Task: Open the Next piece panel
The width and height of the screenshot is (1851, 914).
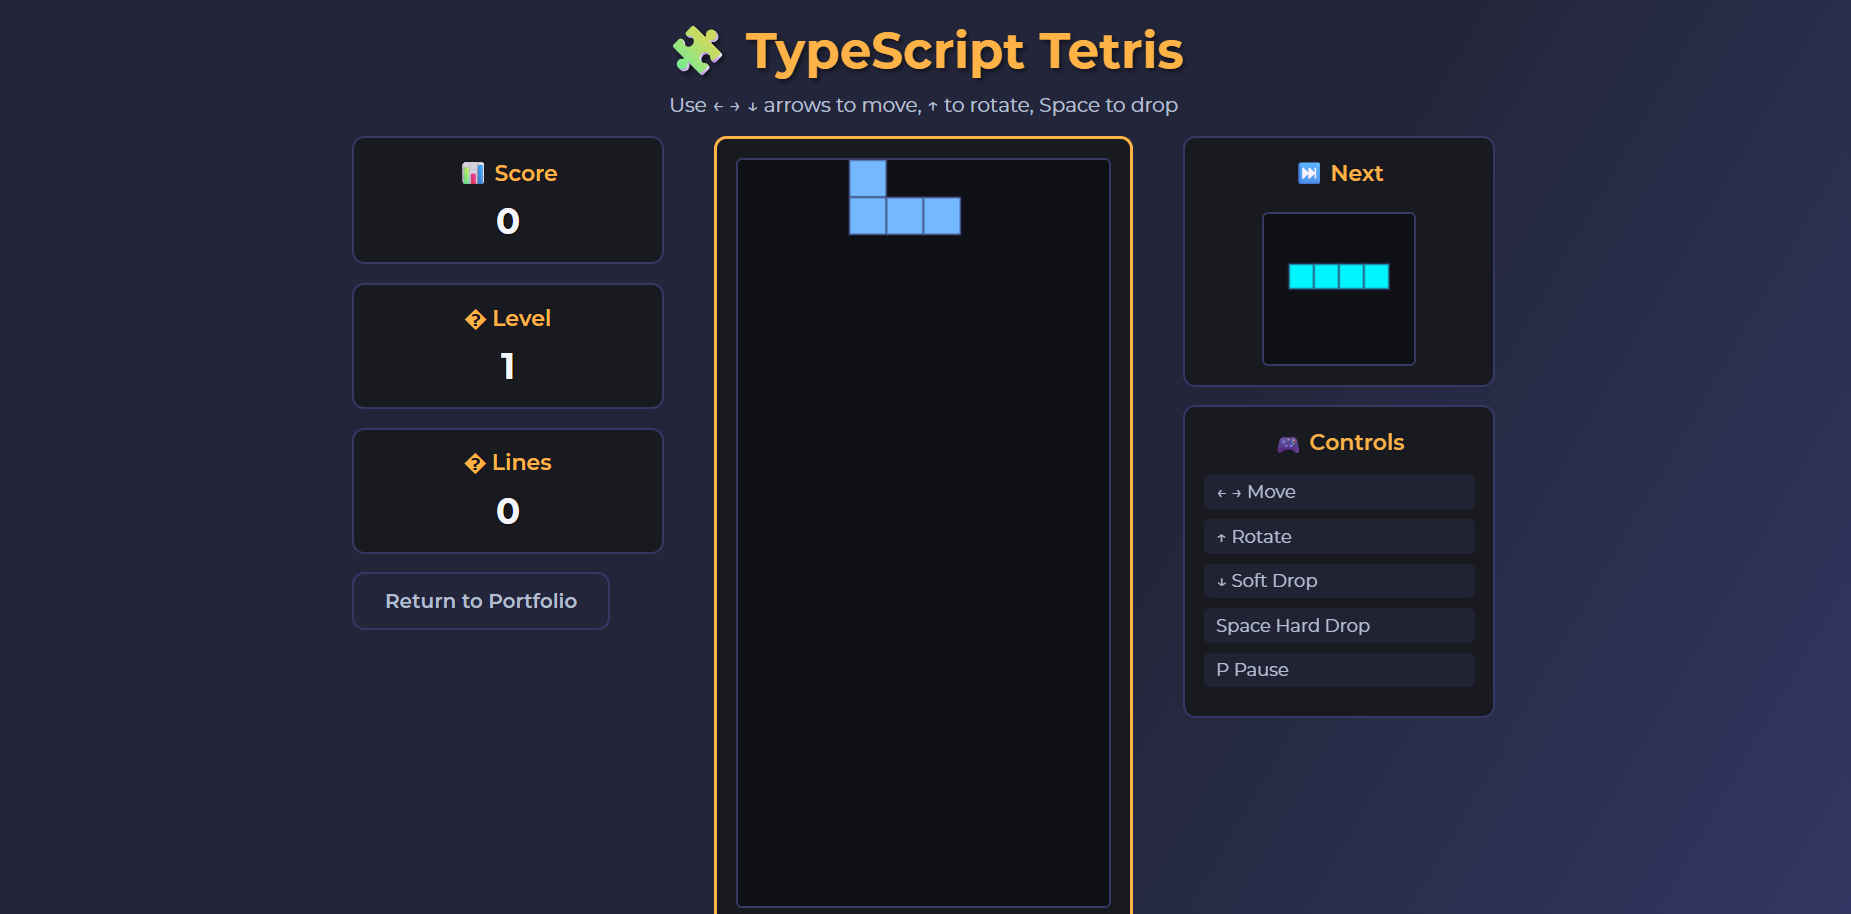Action: coord(1338,260)
